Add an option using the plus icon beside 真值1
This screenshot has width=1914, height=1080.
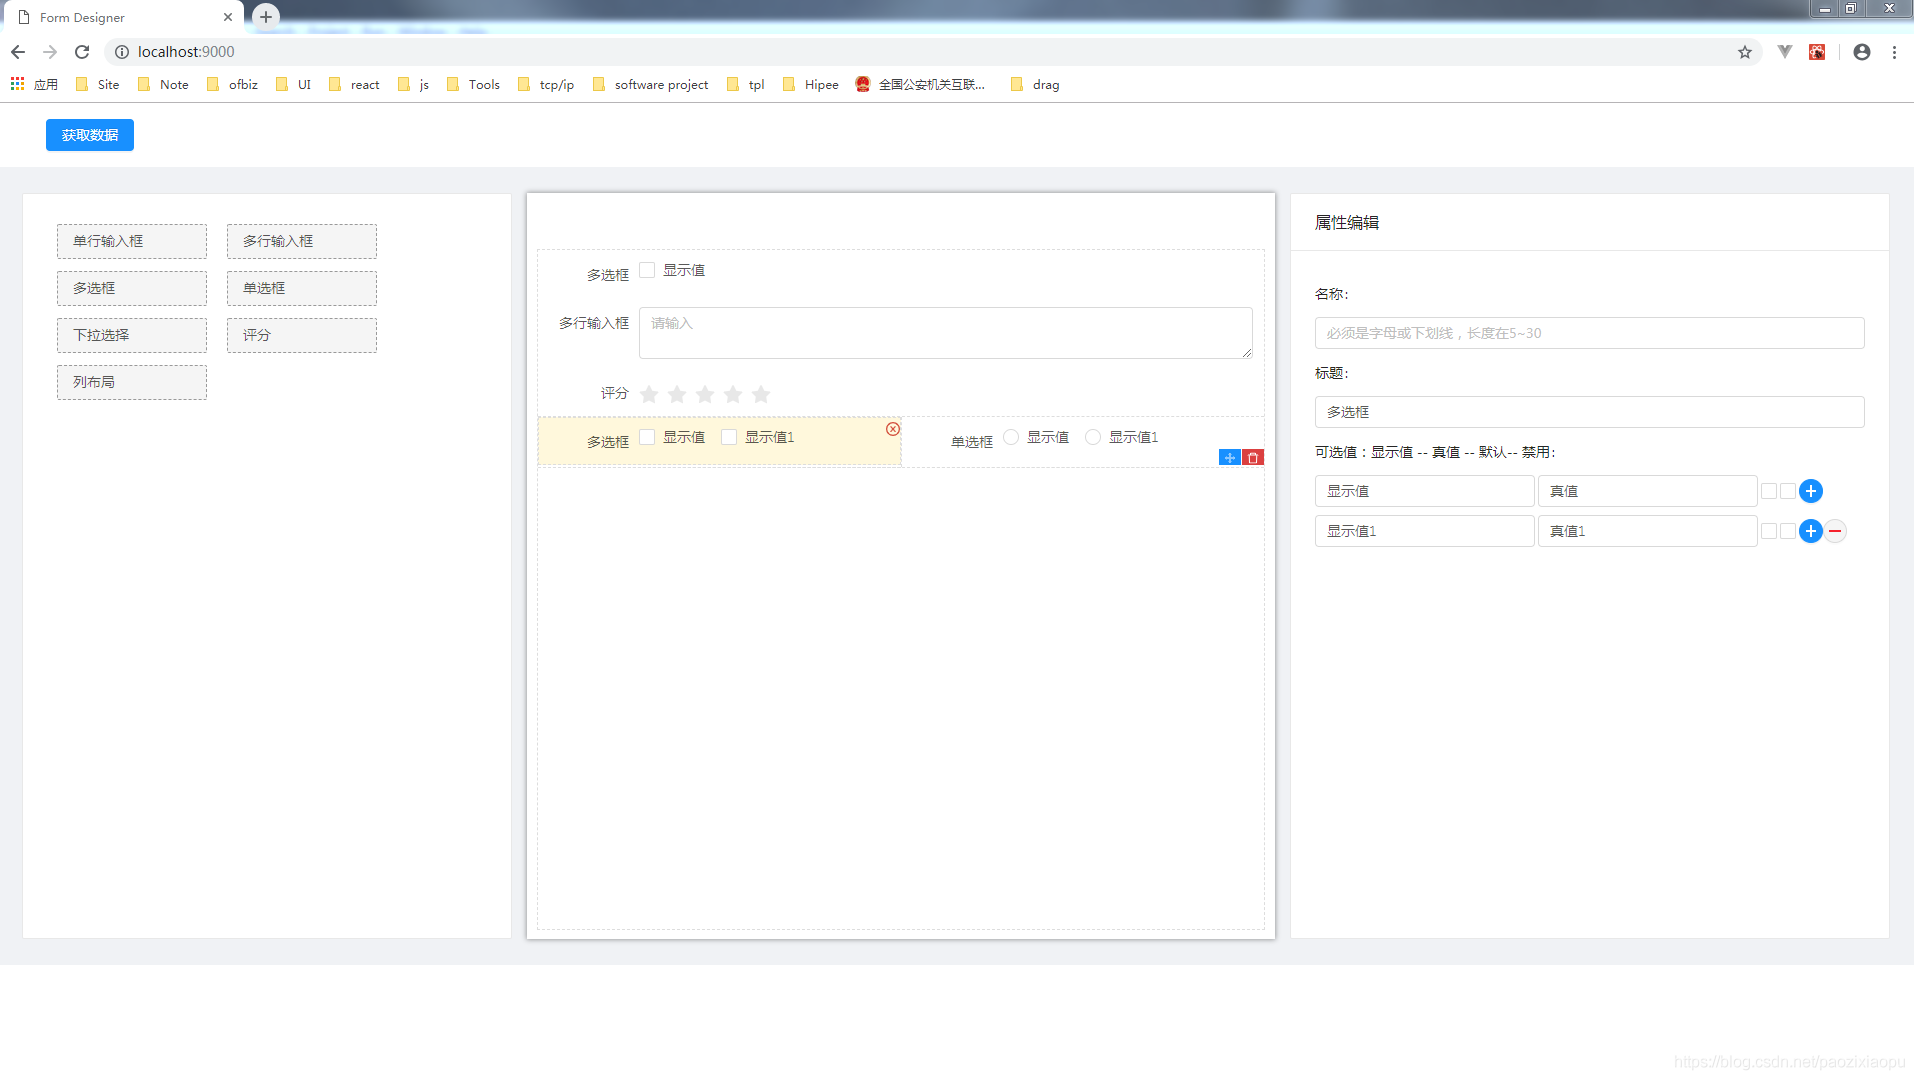click(1810, 531)
